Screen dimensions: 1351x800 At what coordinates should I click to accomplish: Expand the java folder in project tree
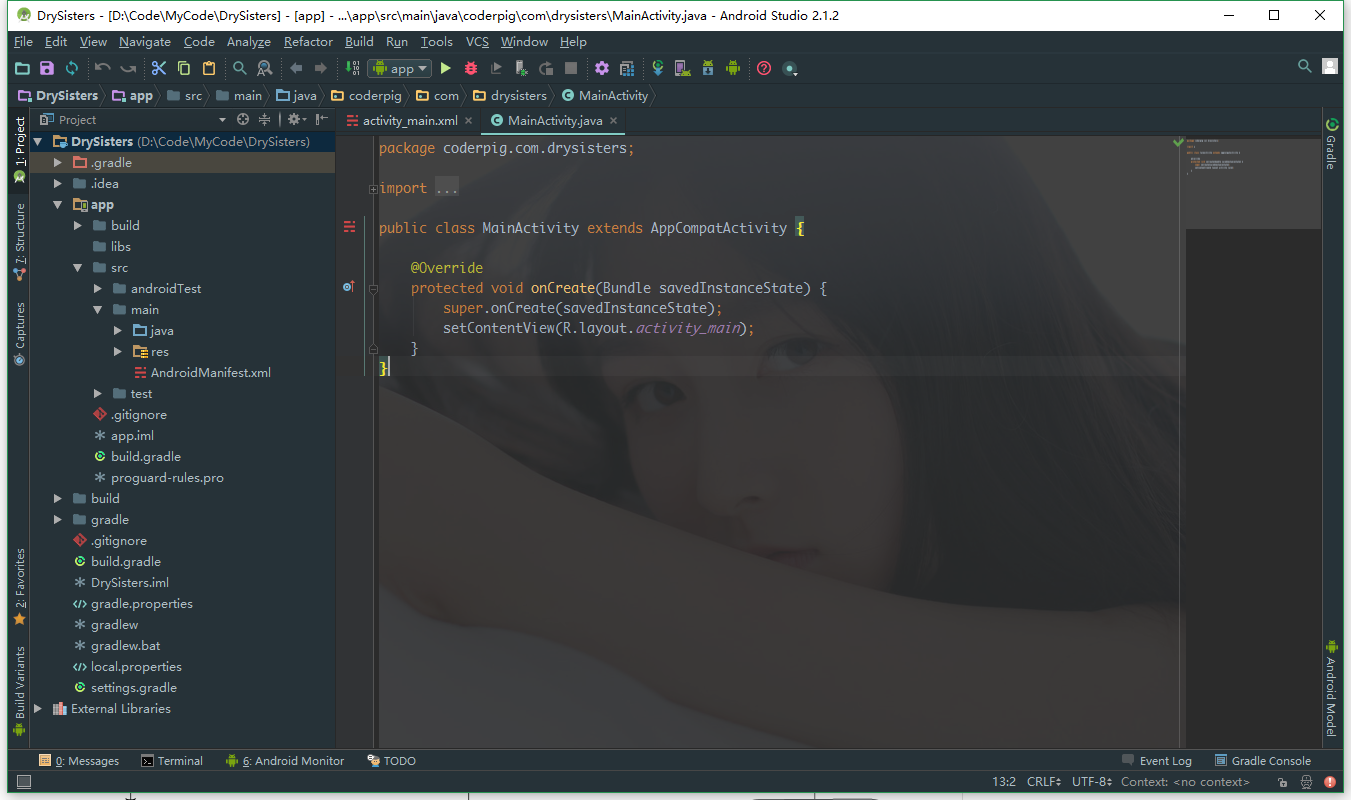click(x=118, y=330)
